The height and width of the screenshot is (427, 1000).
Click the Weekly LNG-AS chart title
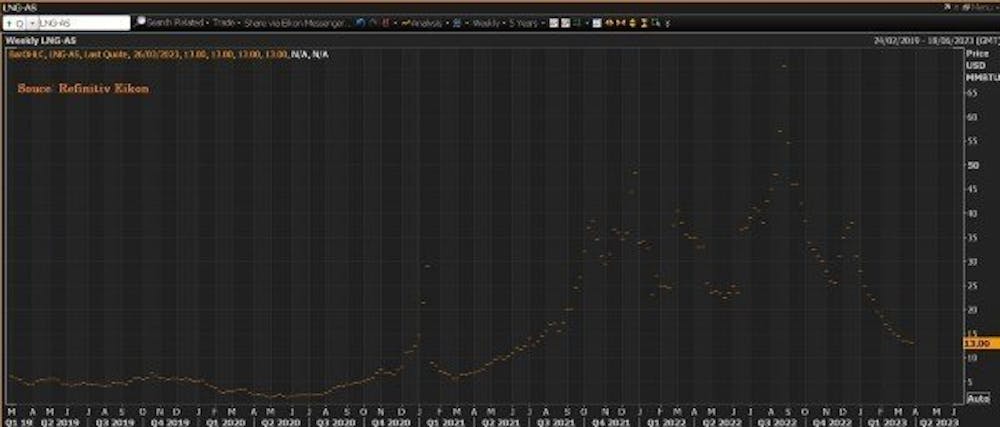pyautogui.click(x=41, y=41)
